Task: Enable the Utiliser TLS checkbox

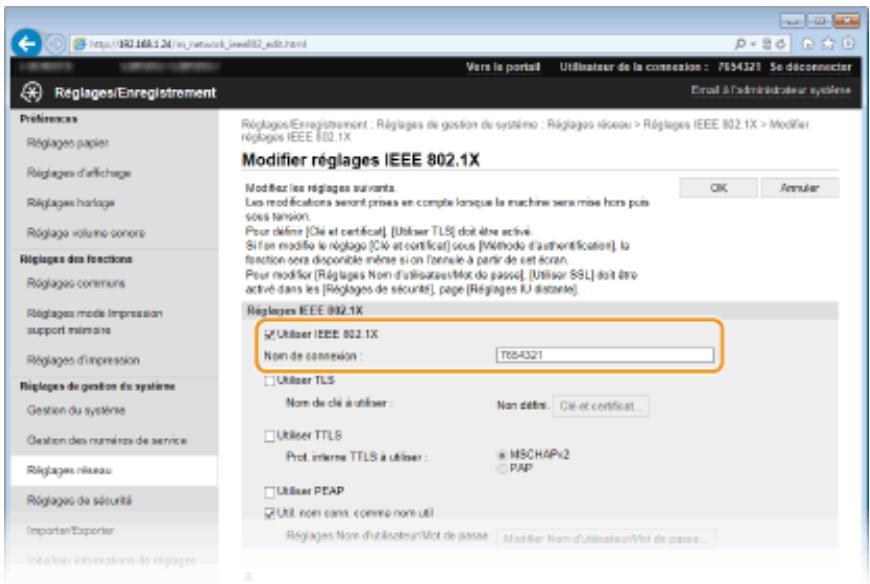Action: point(270,380)
